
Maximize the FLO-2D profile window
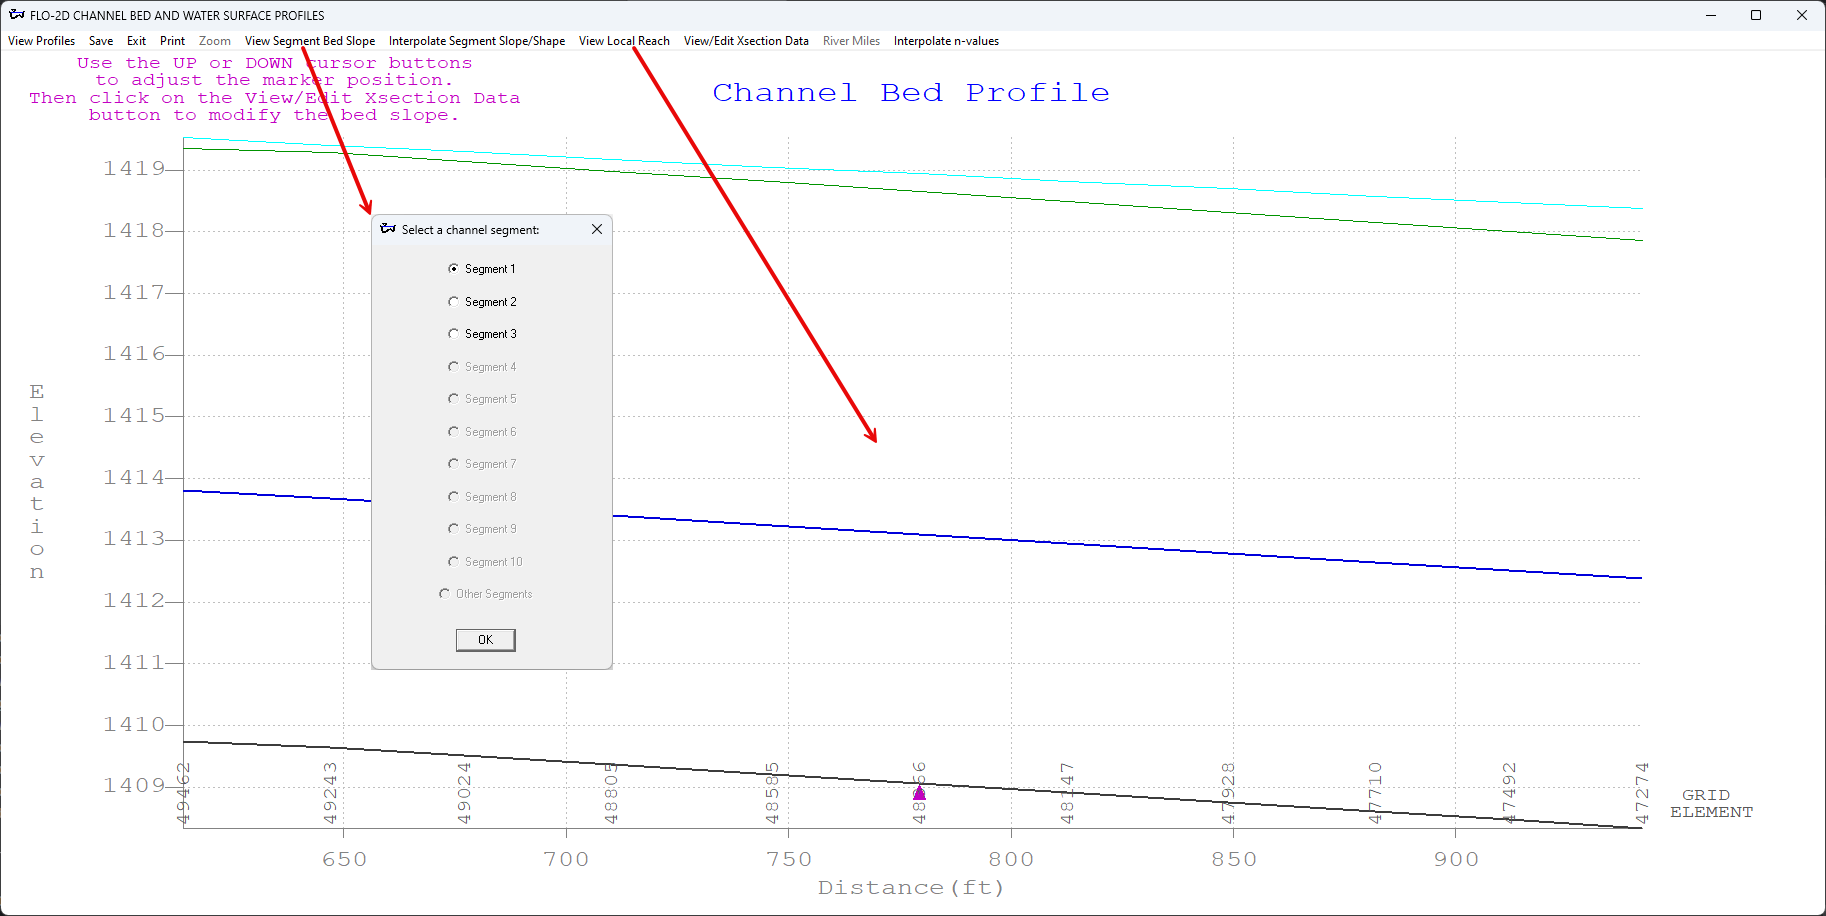click(x=1756, y=15)
